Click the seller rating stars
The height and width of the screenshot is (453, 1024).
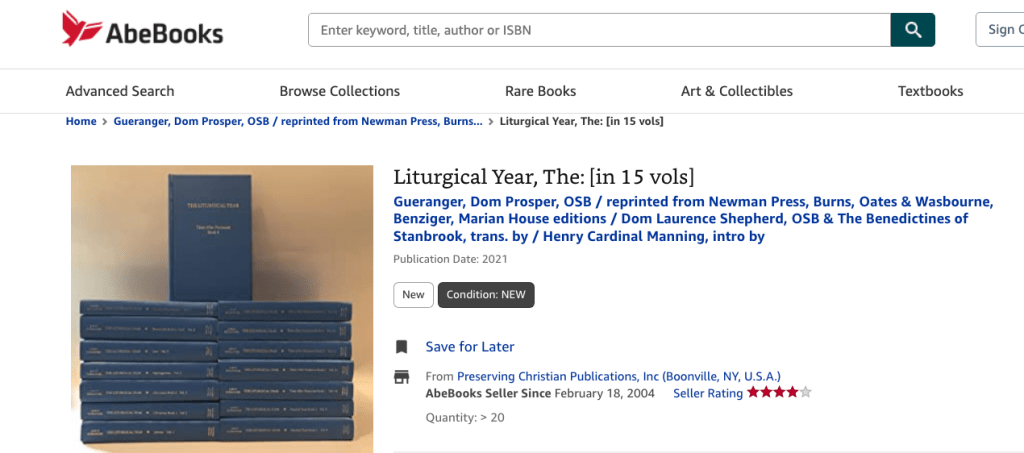point(778,393)
